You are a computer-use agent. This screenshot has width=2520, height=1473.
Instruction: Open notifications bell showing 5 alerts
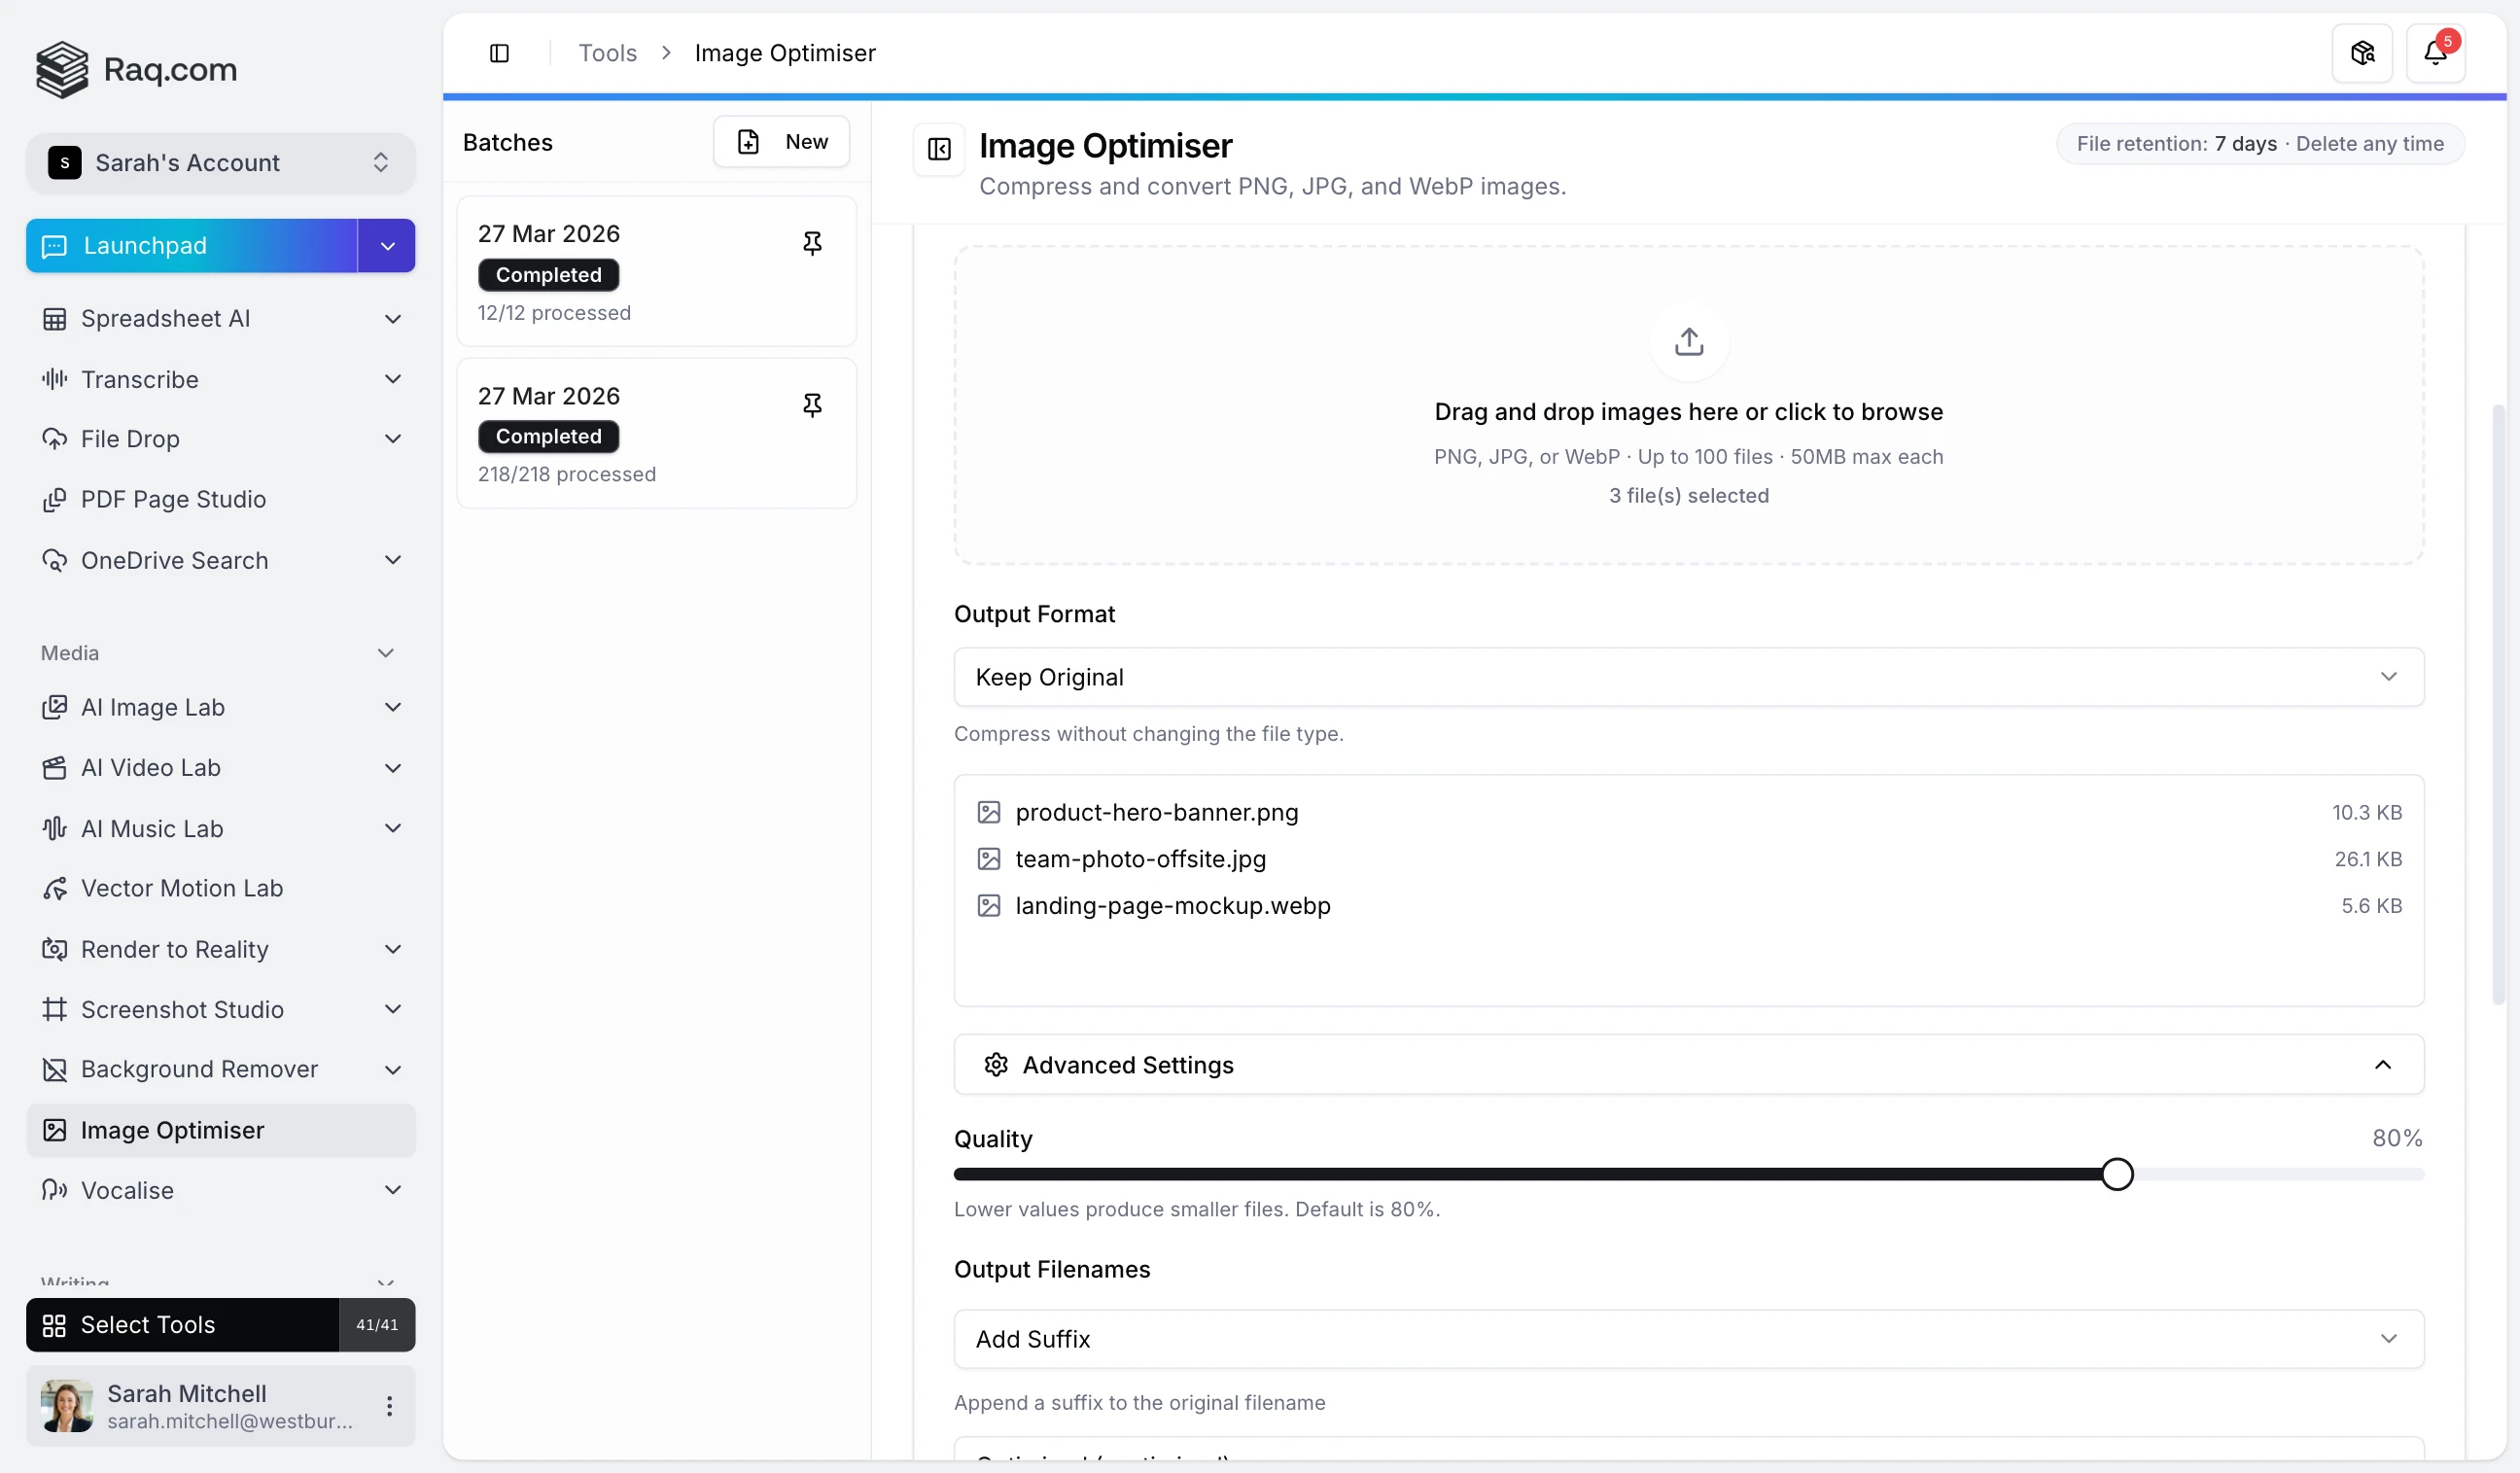pos(2436,52)
